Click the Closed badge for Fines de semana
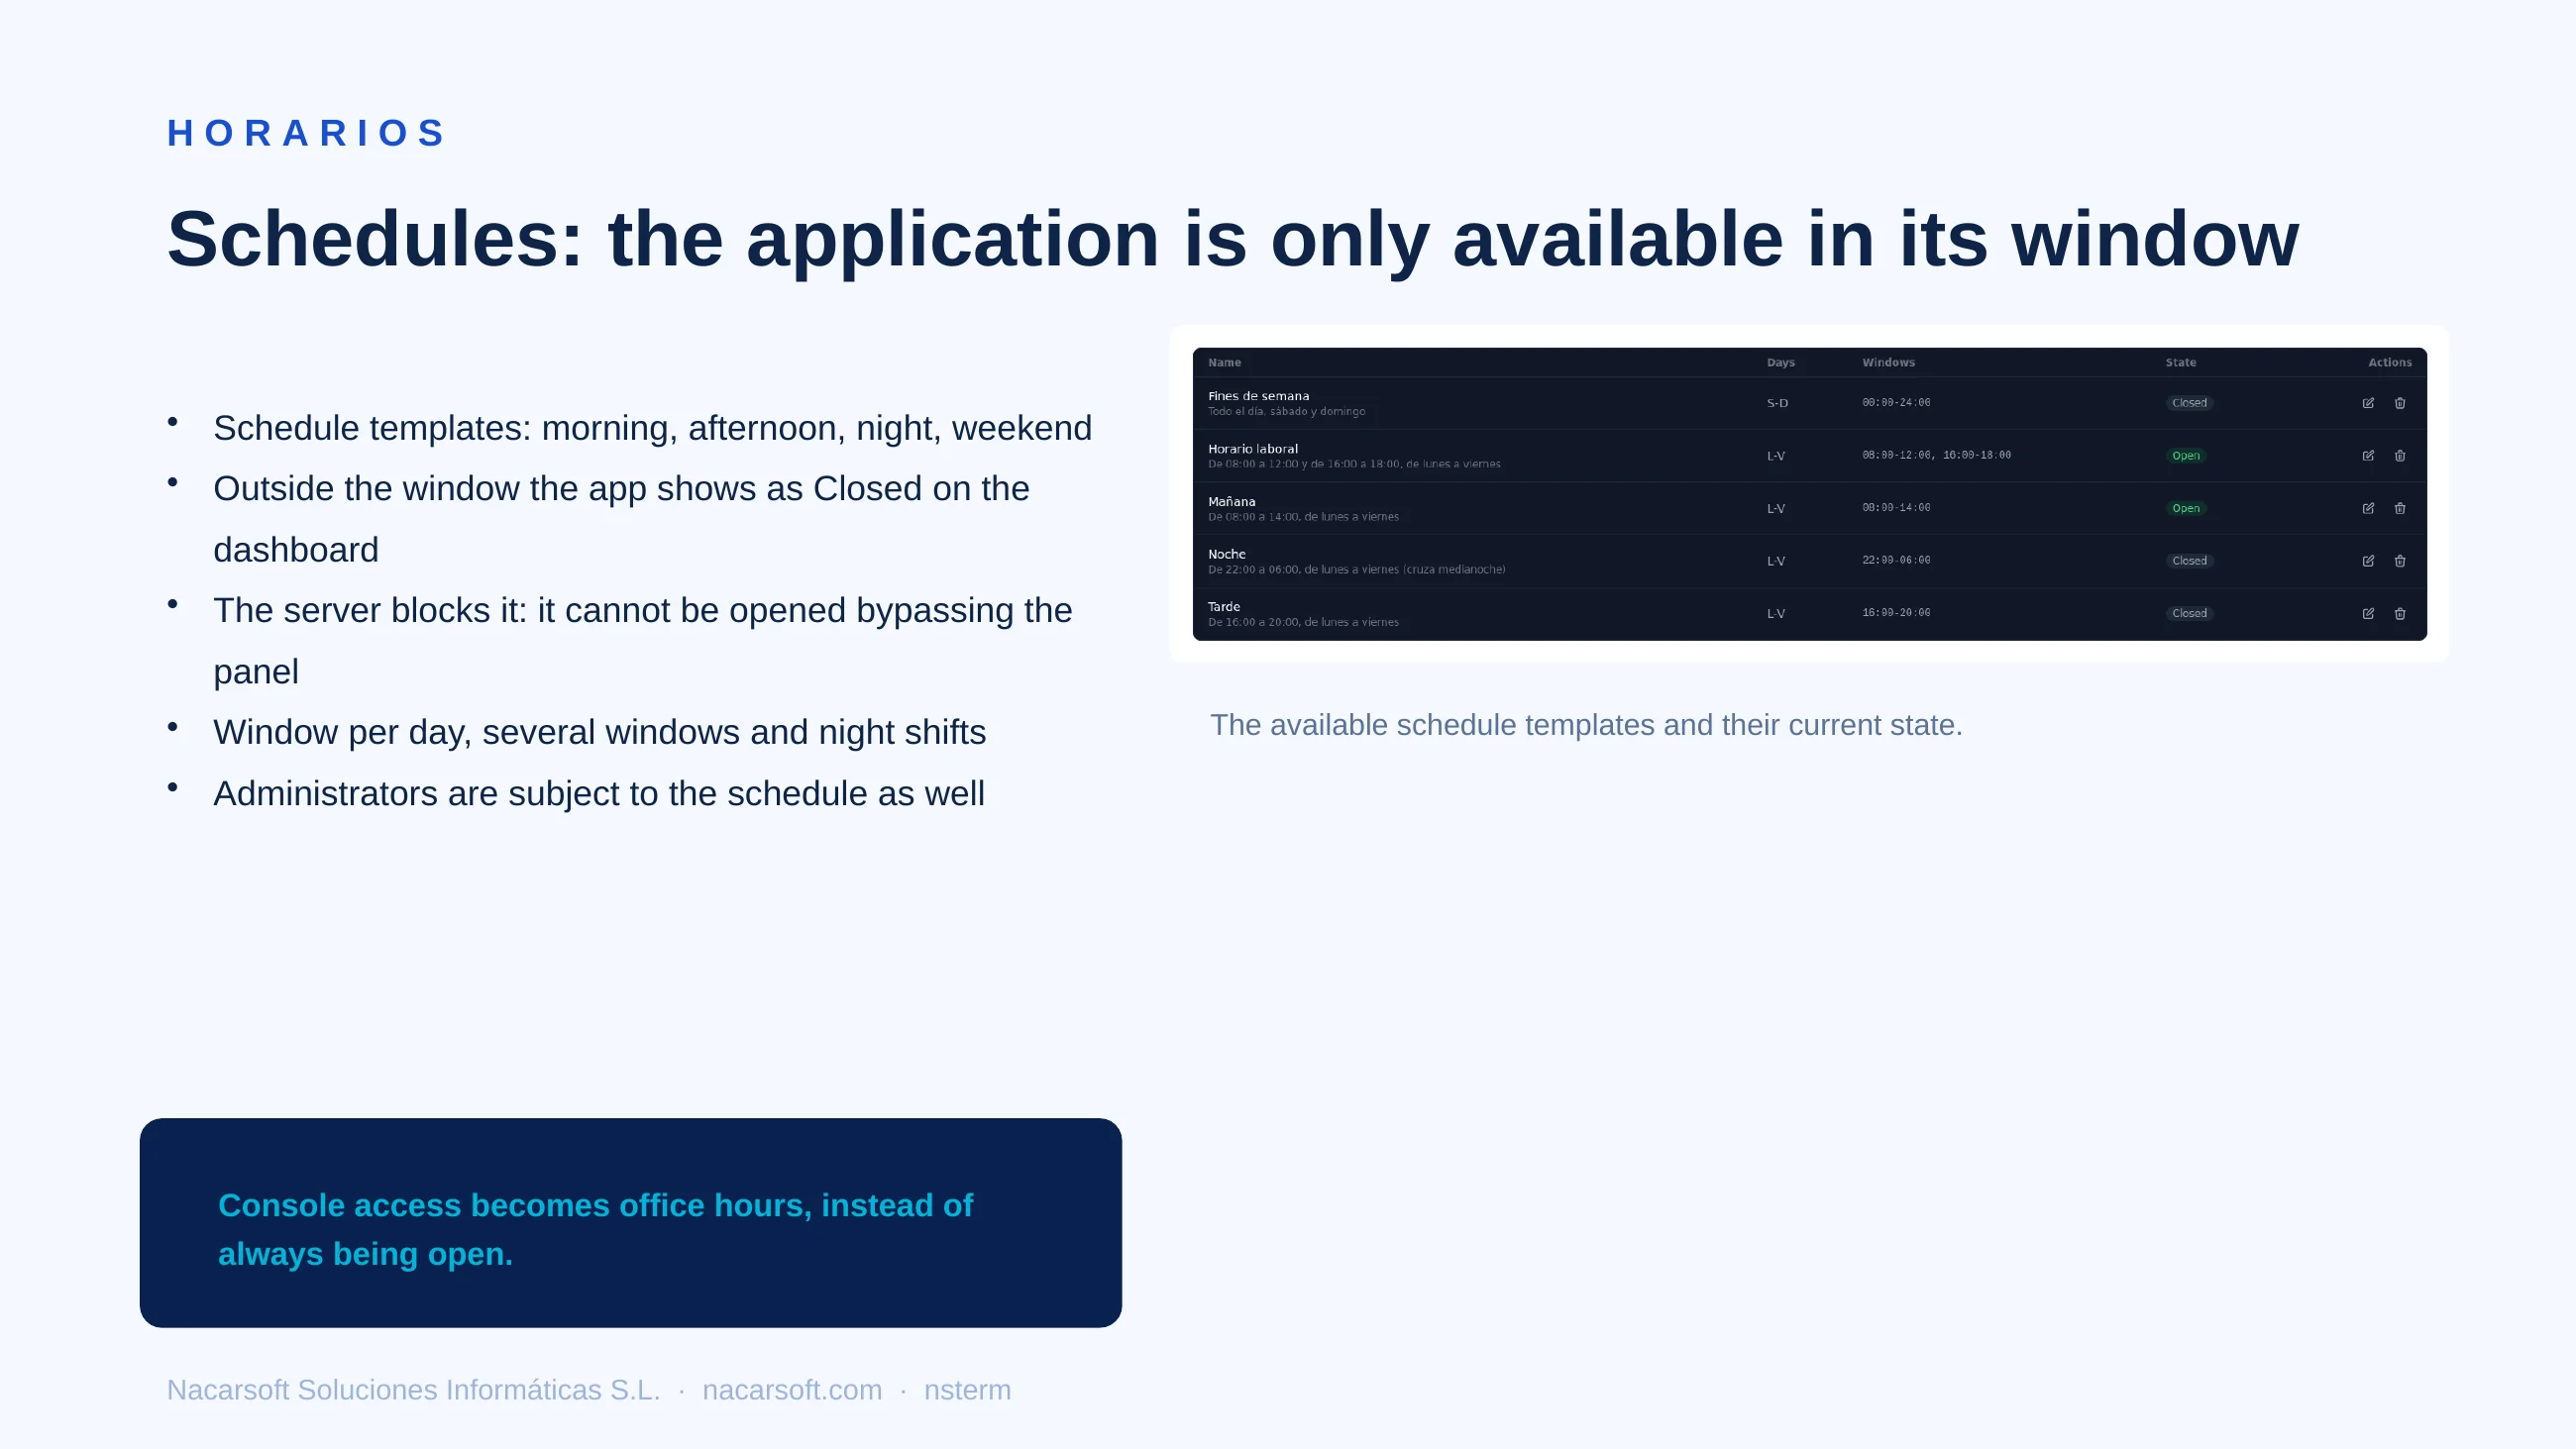This screenshot has height=1449, width=2576. tap(2189, 403)
